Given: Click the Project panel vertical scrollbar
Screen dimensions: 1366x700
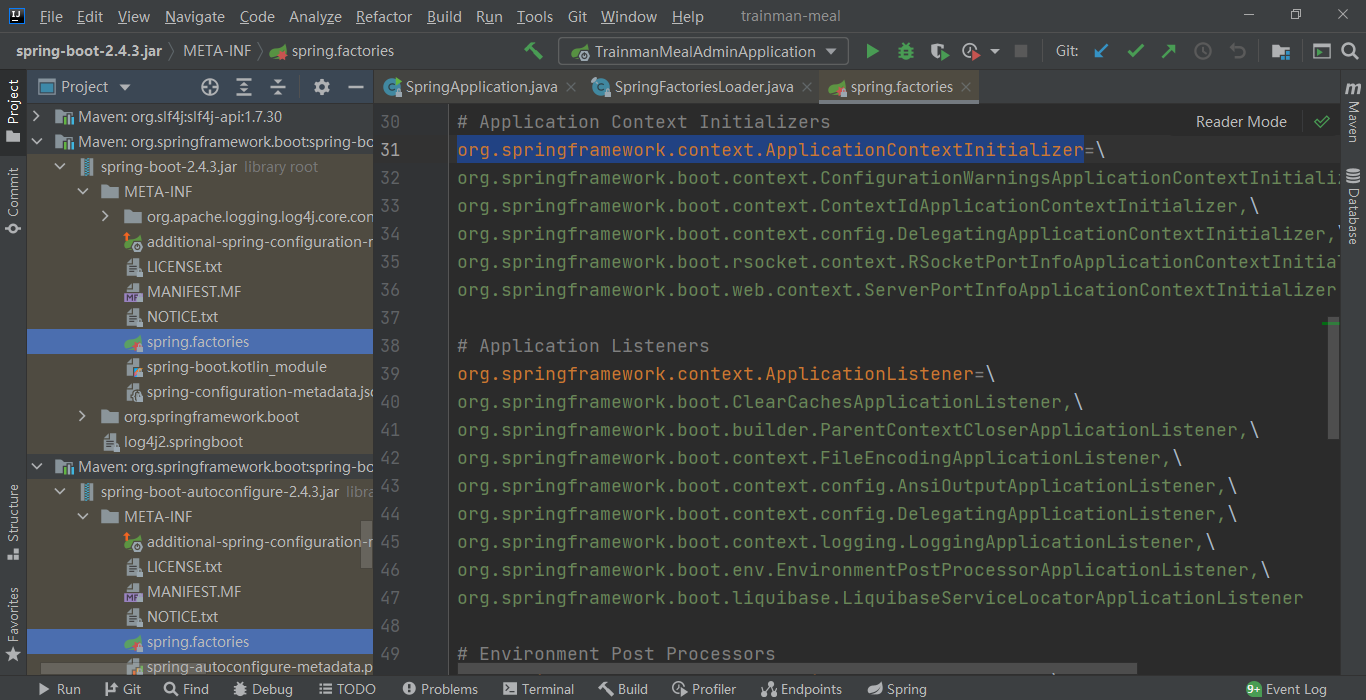Looking at the screenshot, I should [366, 545].
